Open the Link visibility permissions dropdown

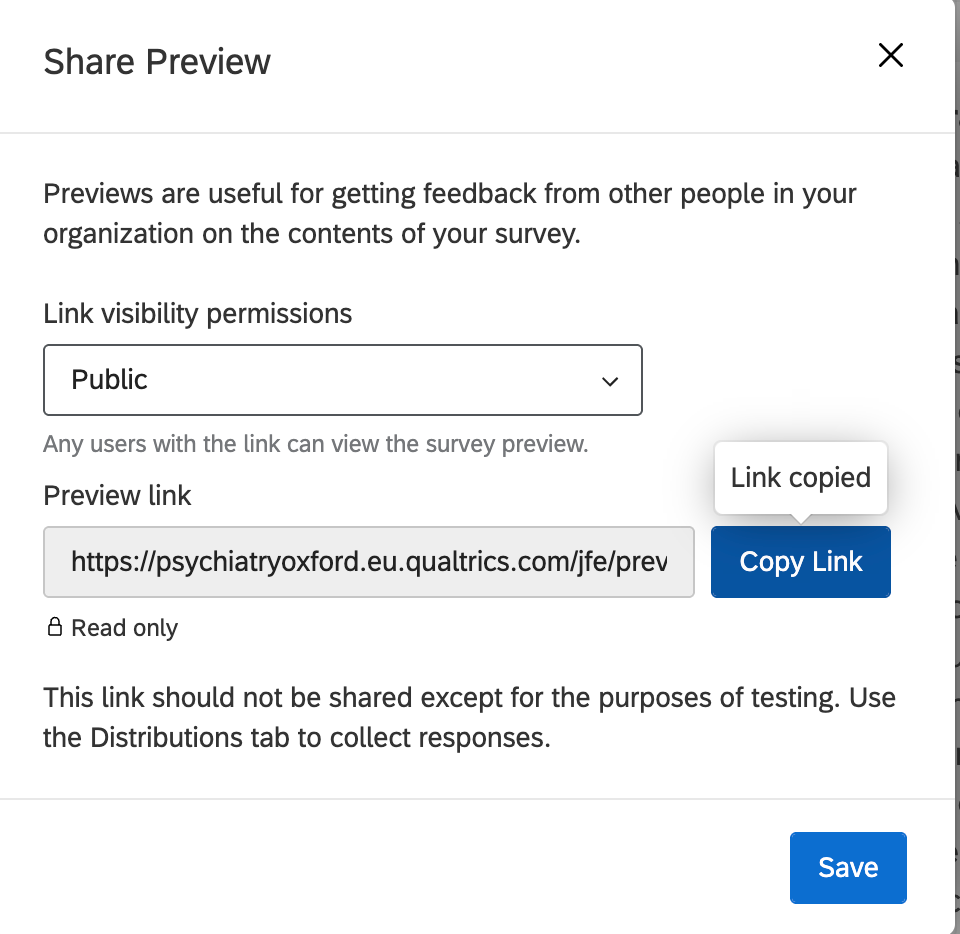pyautogui.click(x=343, y=379)
